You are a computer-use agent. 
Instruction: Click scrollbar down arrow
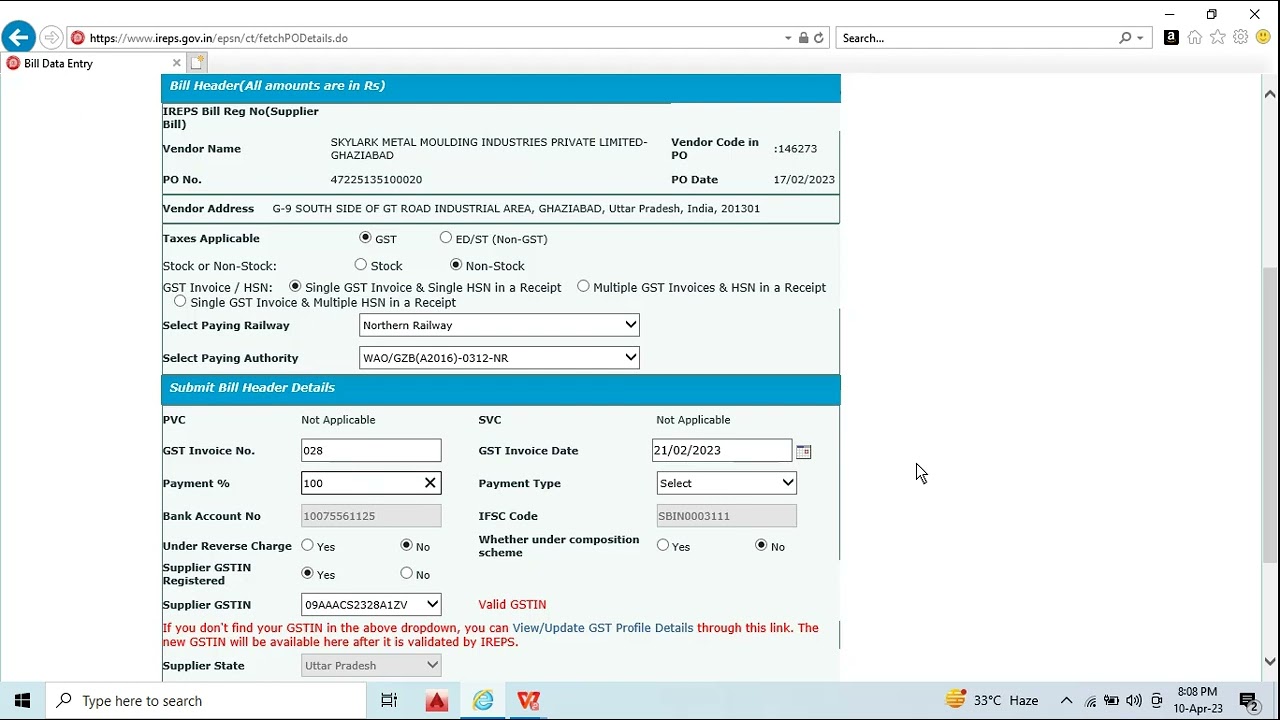pyautogui.click(x=1270, y=661)
